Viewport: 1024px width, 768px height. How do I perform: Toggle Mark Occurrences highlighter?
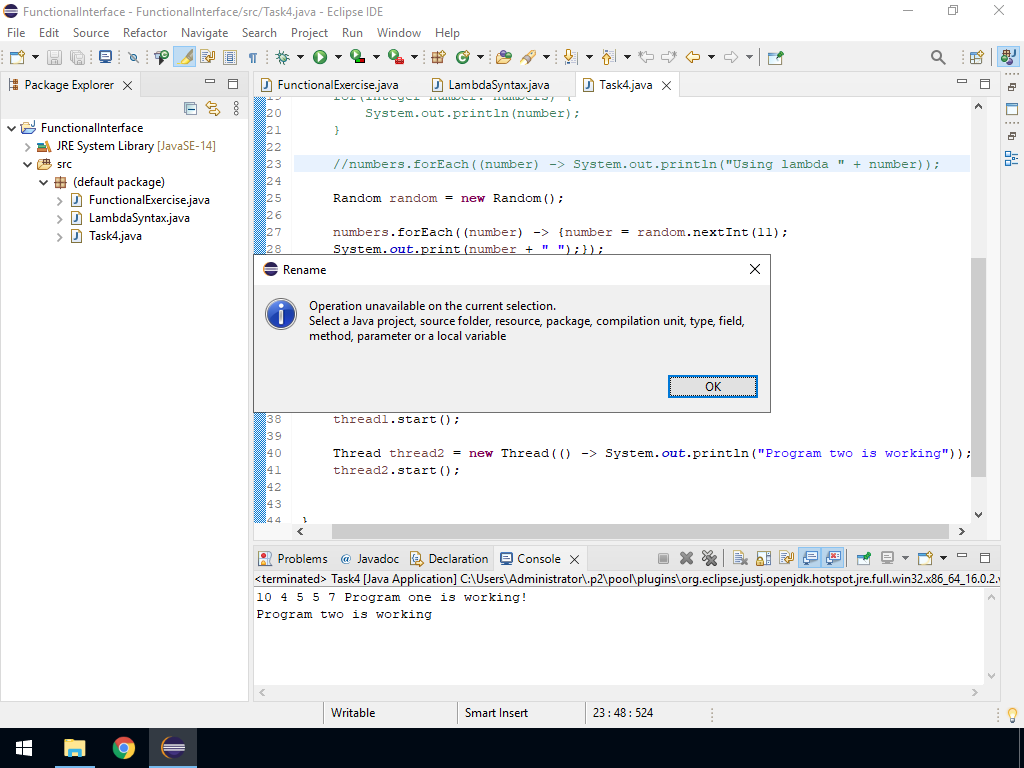point(185,58)
